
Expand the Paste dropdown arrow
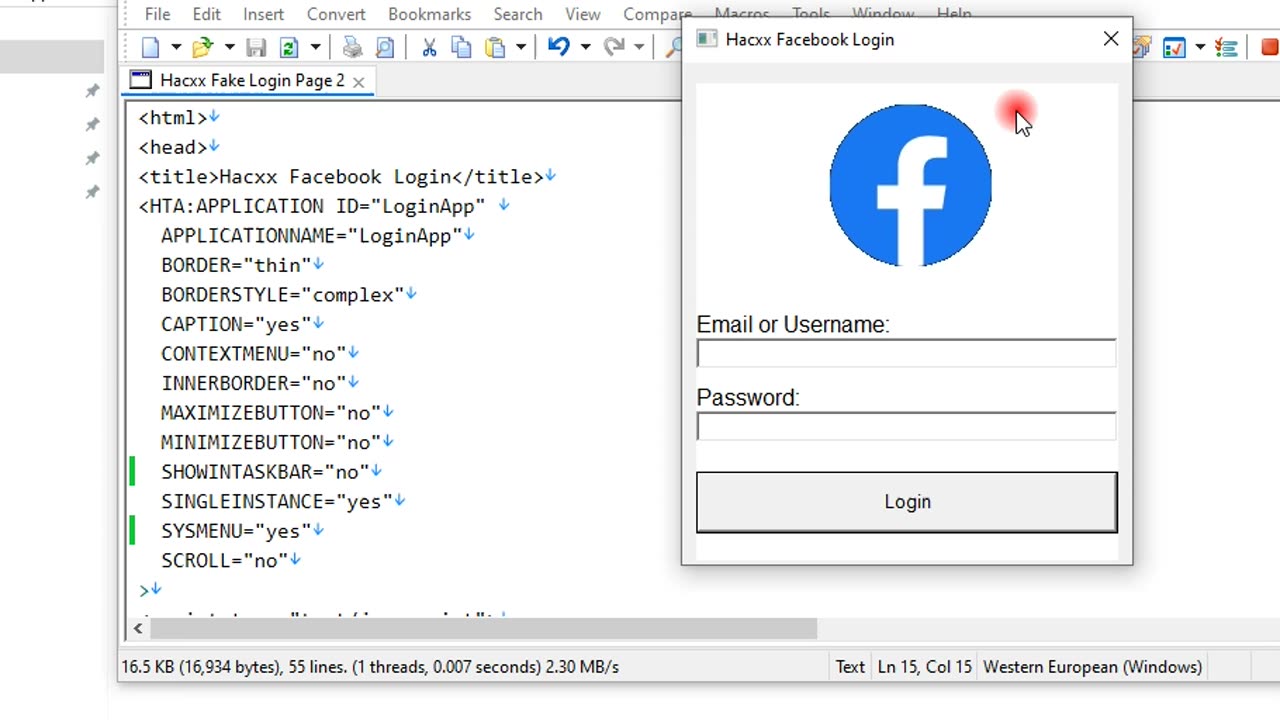click(x=521, y=47)
